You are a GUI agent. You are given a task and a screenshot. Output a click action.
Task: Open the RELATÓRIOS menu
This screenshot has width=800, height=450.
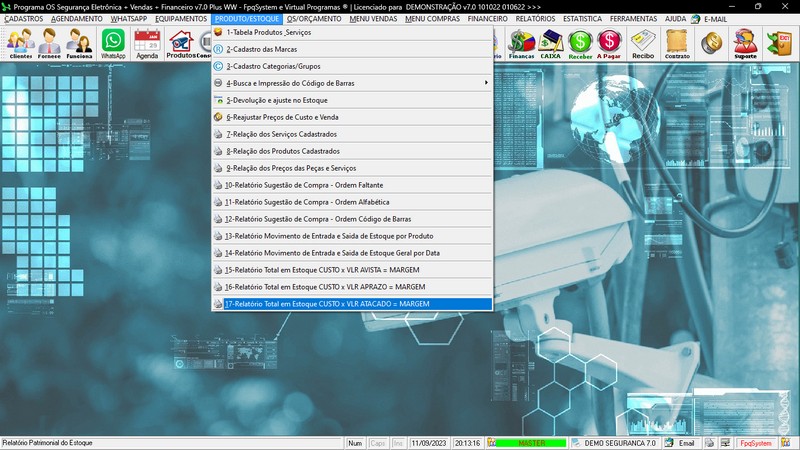[535, 19]
